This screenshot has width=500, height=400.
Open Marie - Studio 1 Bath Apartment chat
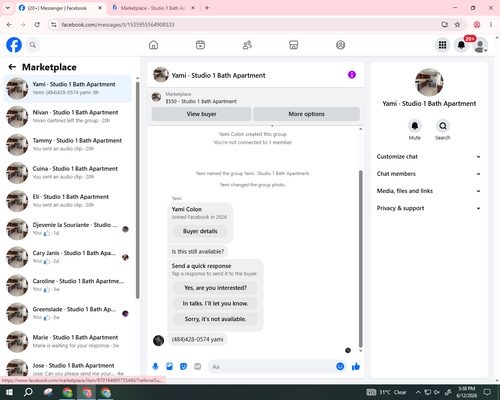(67, 341)
